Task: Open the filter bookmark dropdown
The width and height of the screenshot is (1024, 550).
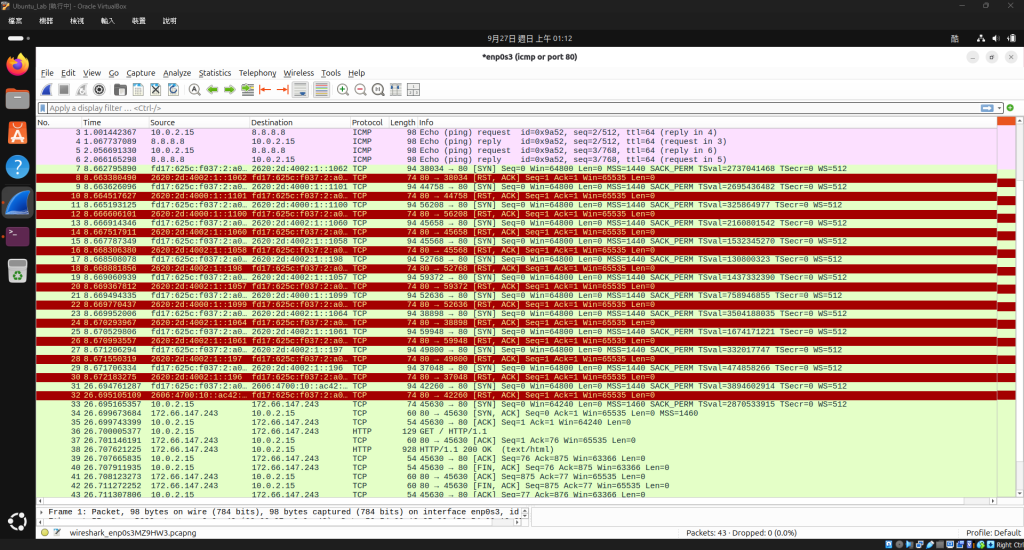Action: tap(43, 108)
